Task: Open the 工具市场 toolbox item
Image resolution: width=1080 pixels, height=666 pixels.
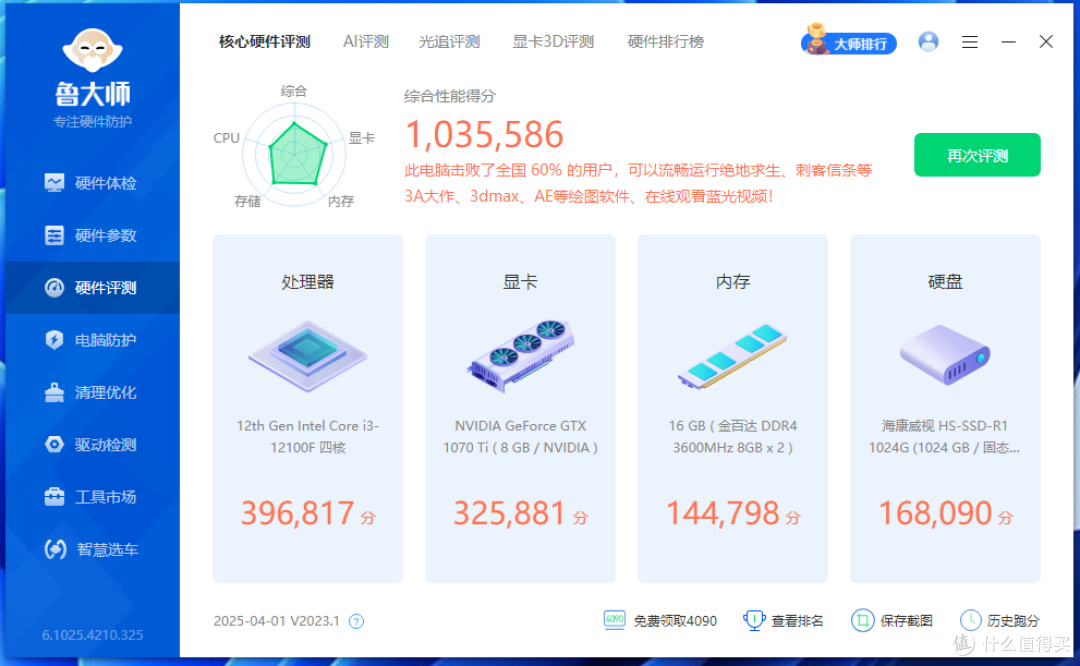Action: click(92, 497)
